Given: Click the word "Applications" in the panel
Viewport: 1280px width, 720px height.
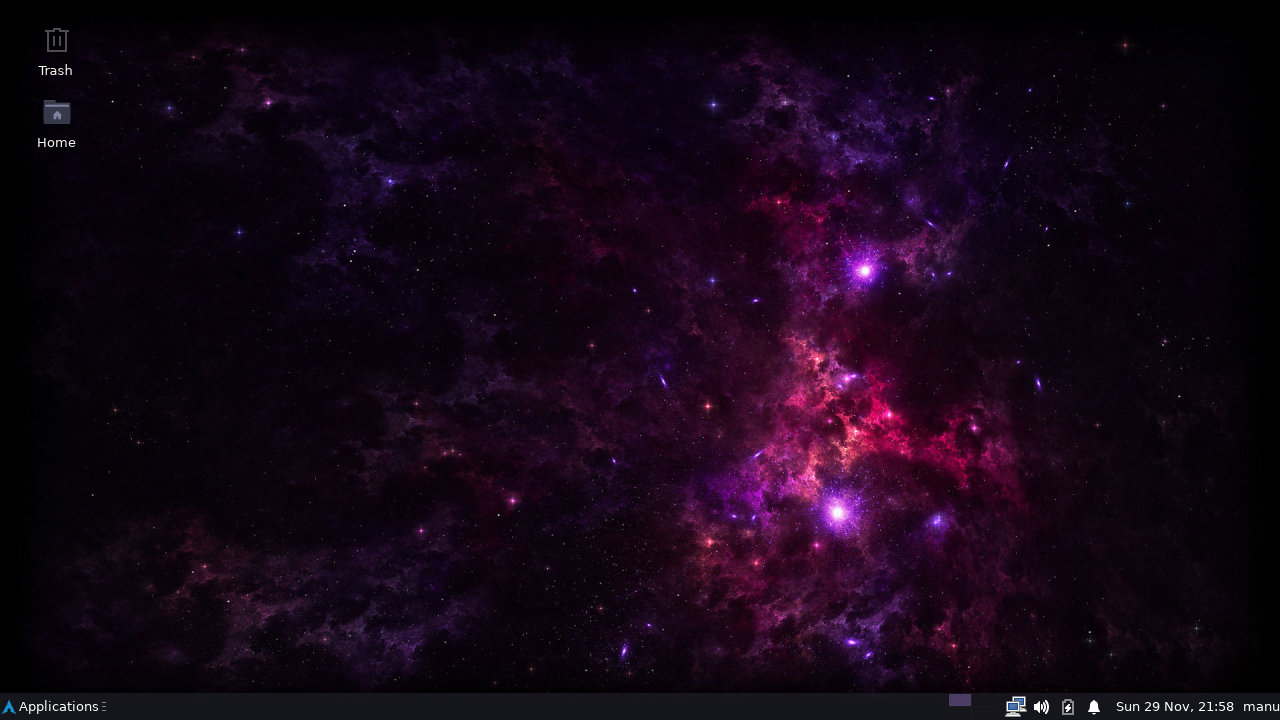Looking at the screenshot, I should pos(58,707).
